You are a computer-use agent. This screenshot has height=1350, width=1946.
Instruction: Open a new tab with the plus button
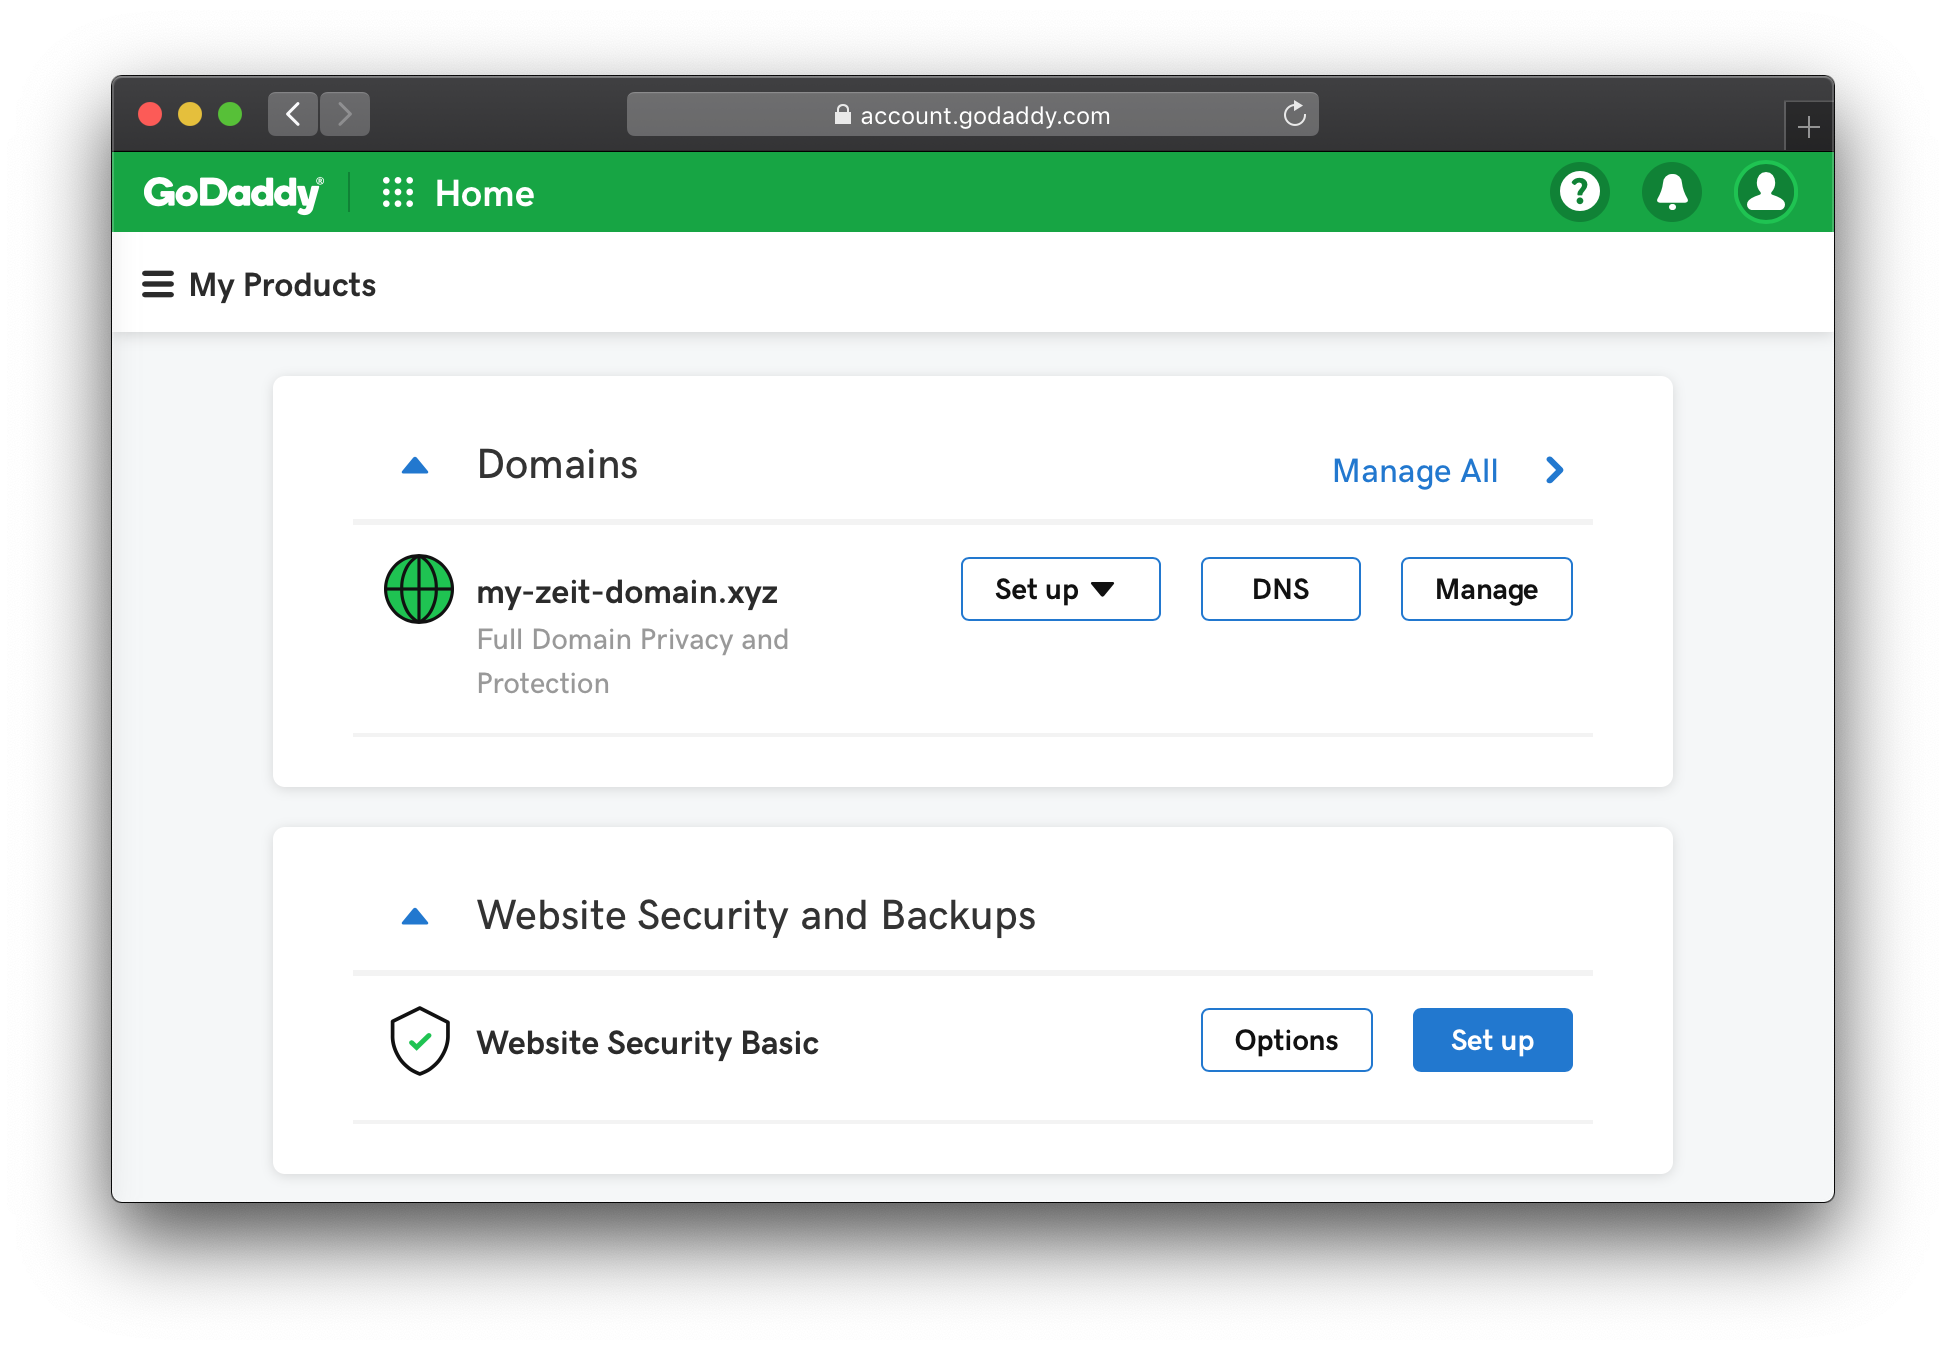click(1808, 127)
